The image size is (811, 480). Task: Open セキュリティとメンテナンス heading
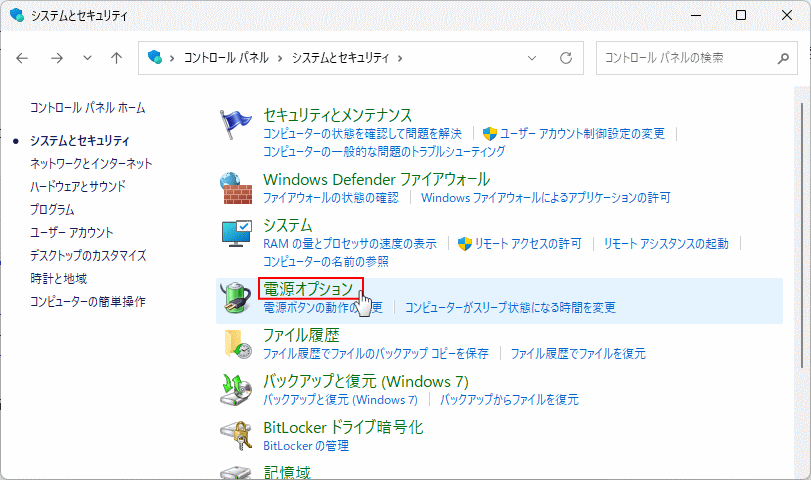pos(338,115)
